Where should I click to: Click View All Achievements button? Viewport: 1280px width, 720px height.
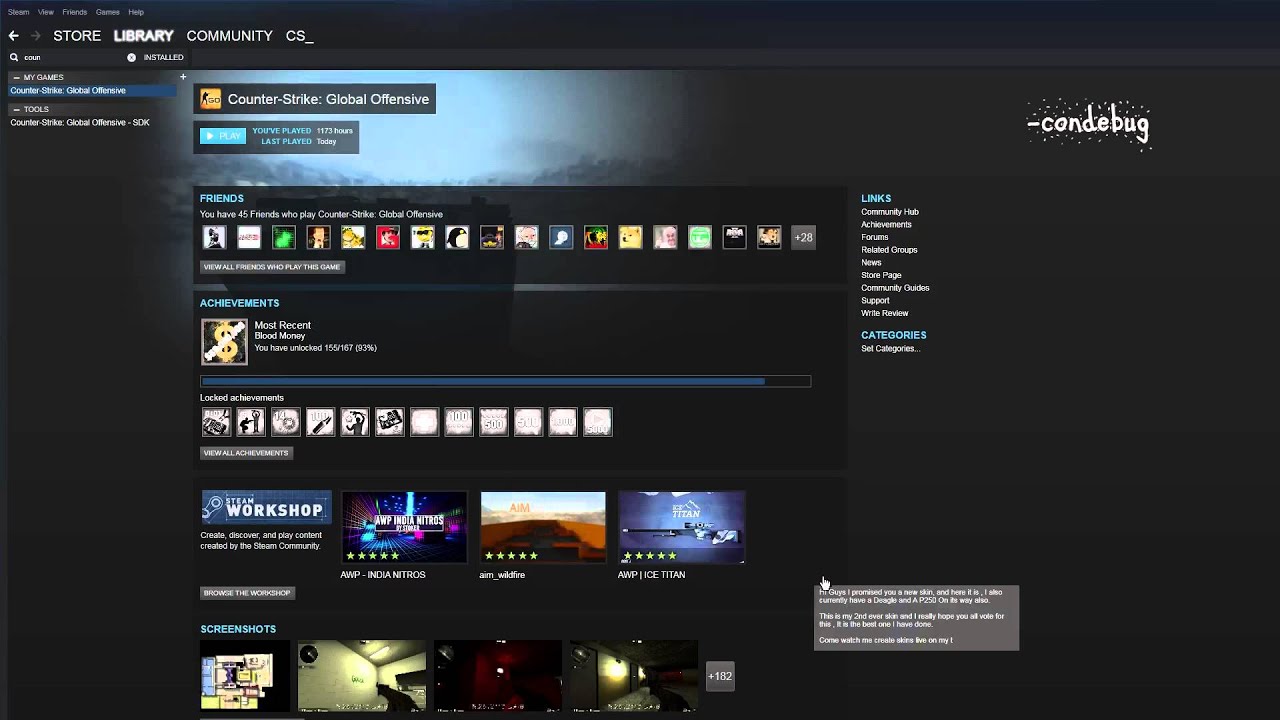click(246, 453)
